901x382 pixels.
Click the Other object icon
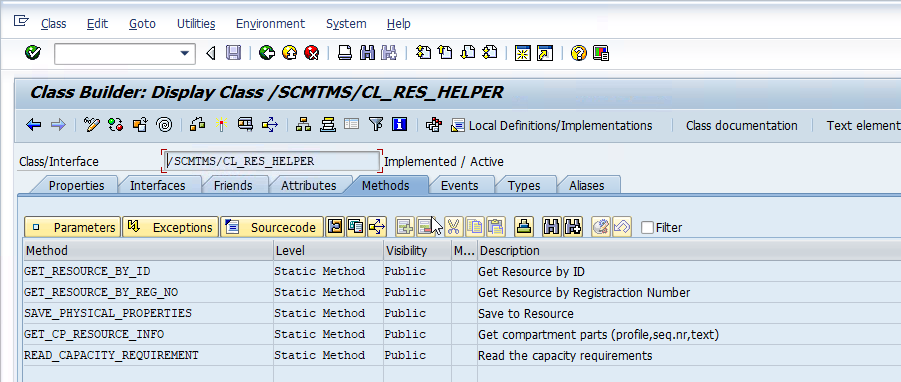tap(140, 125)
